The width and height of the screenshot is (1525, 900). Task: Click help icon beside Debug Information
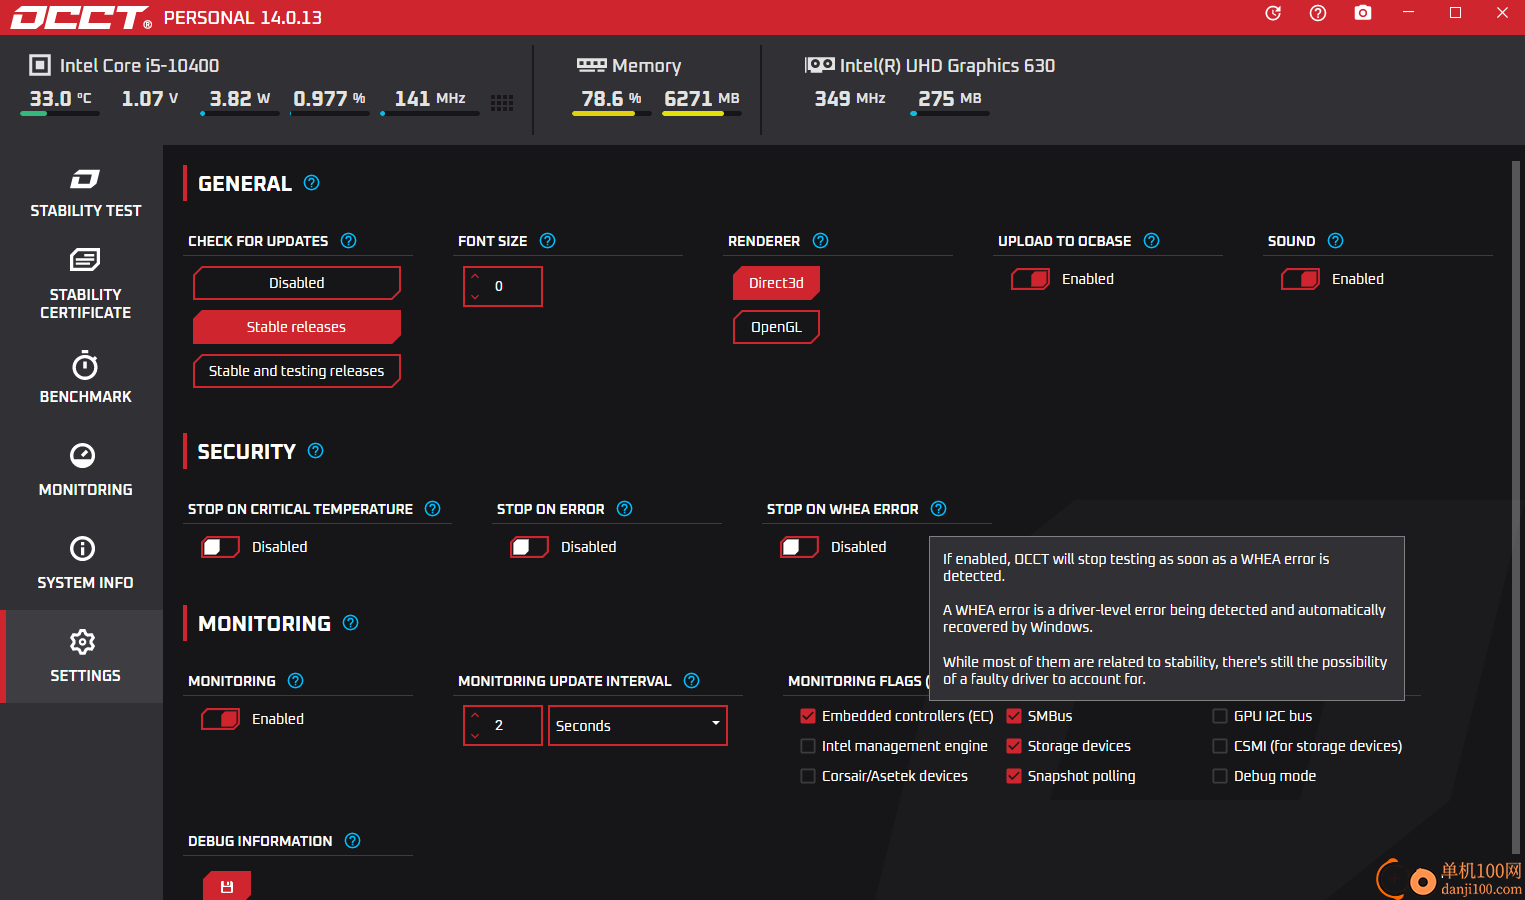point(352,840)
